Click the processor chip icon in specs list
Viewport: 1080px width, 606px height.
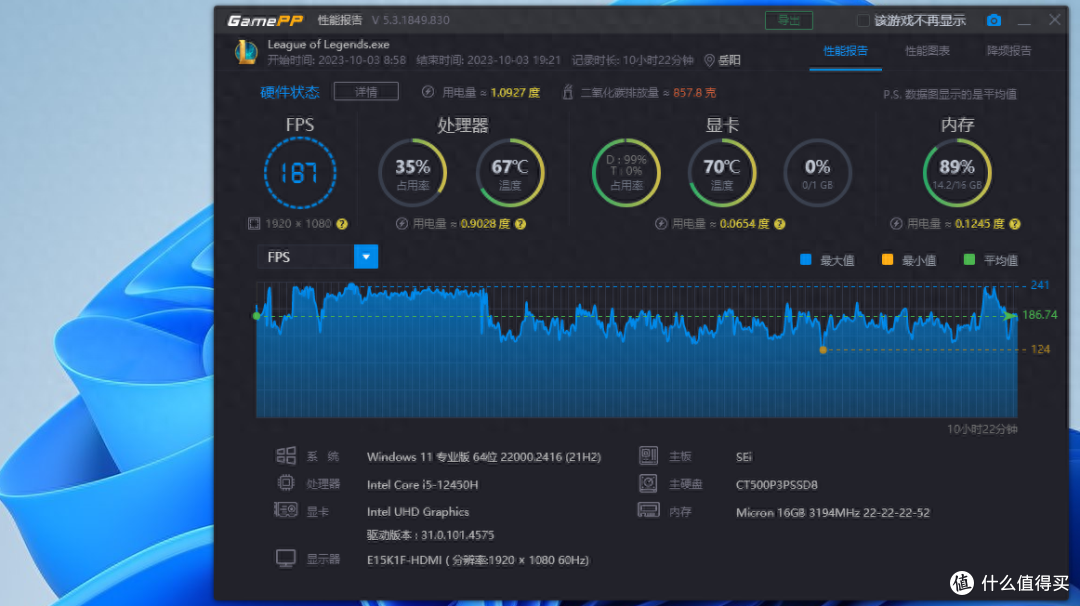pos(286,483)
